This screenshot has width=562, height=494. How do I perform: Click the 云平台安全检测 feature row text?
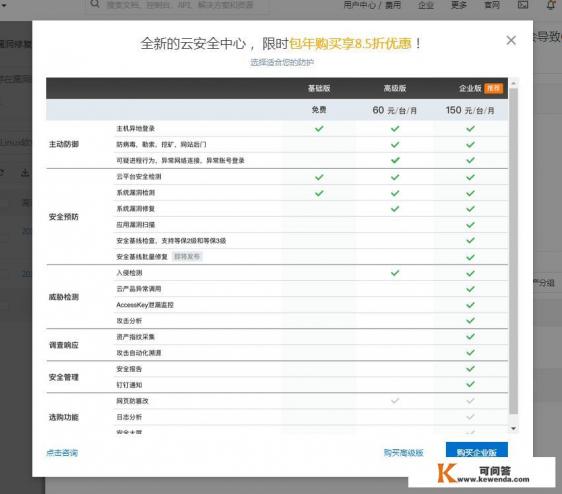[139, 176]
